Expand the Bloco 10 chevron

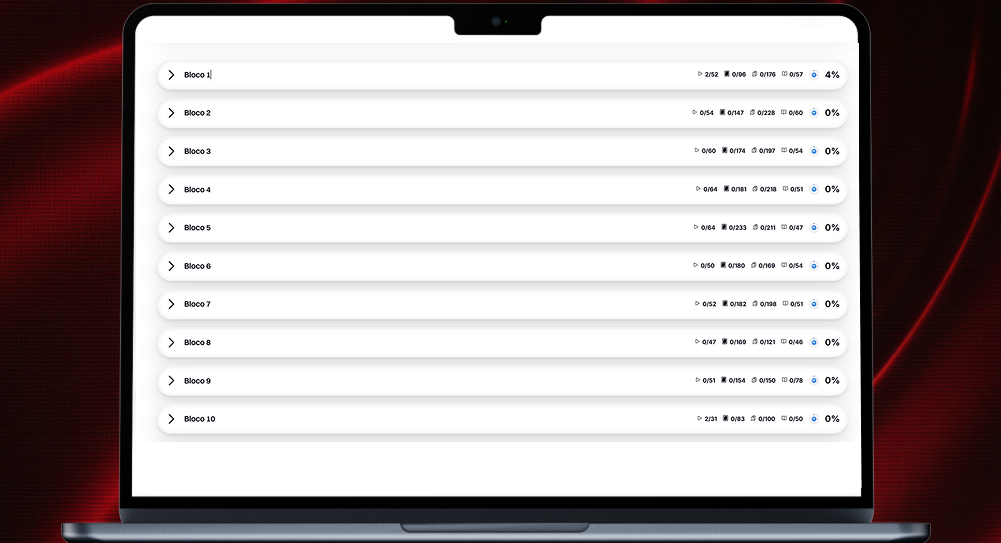tap(171, 419)
